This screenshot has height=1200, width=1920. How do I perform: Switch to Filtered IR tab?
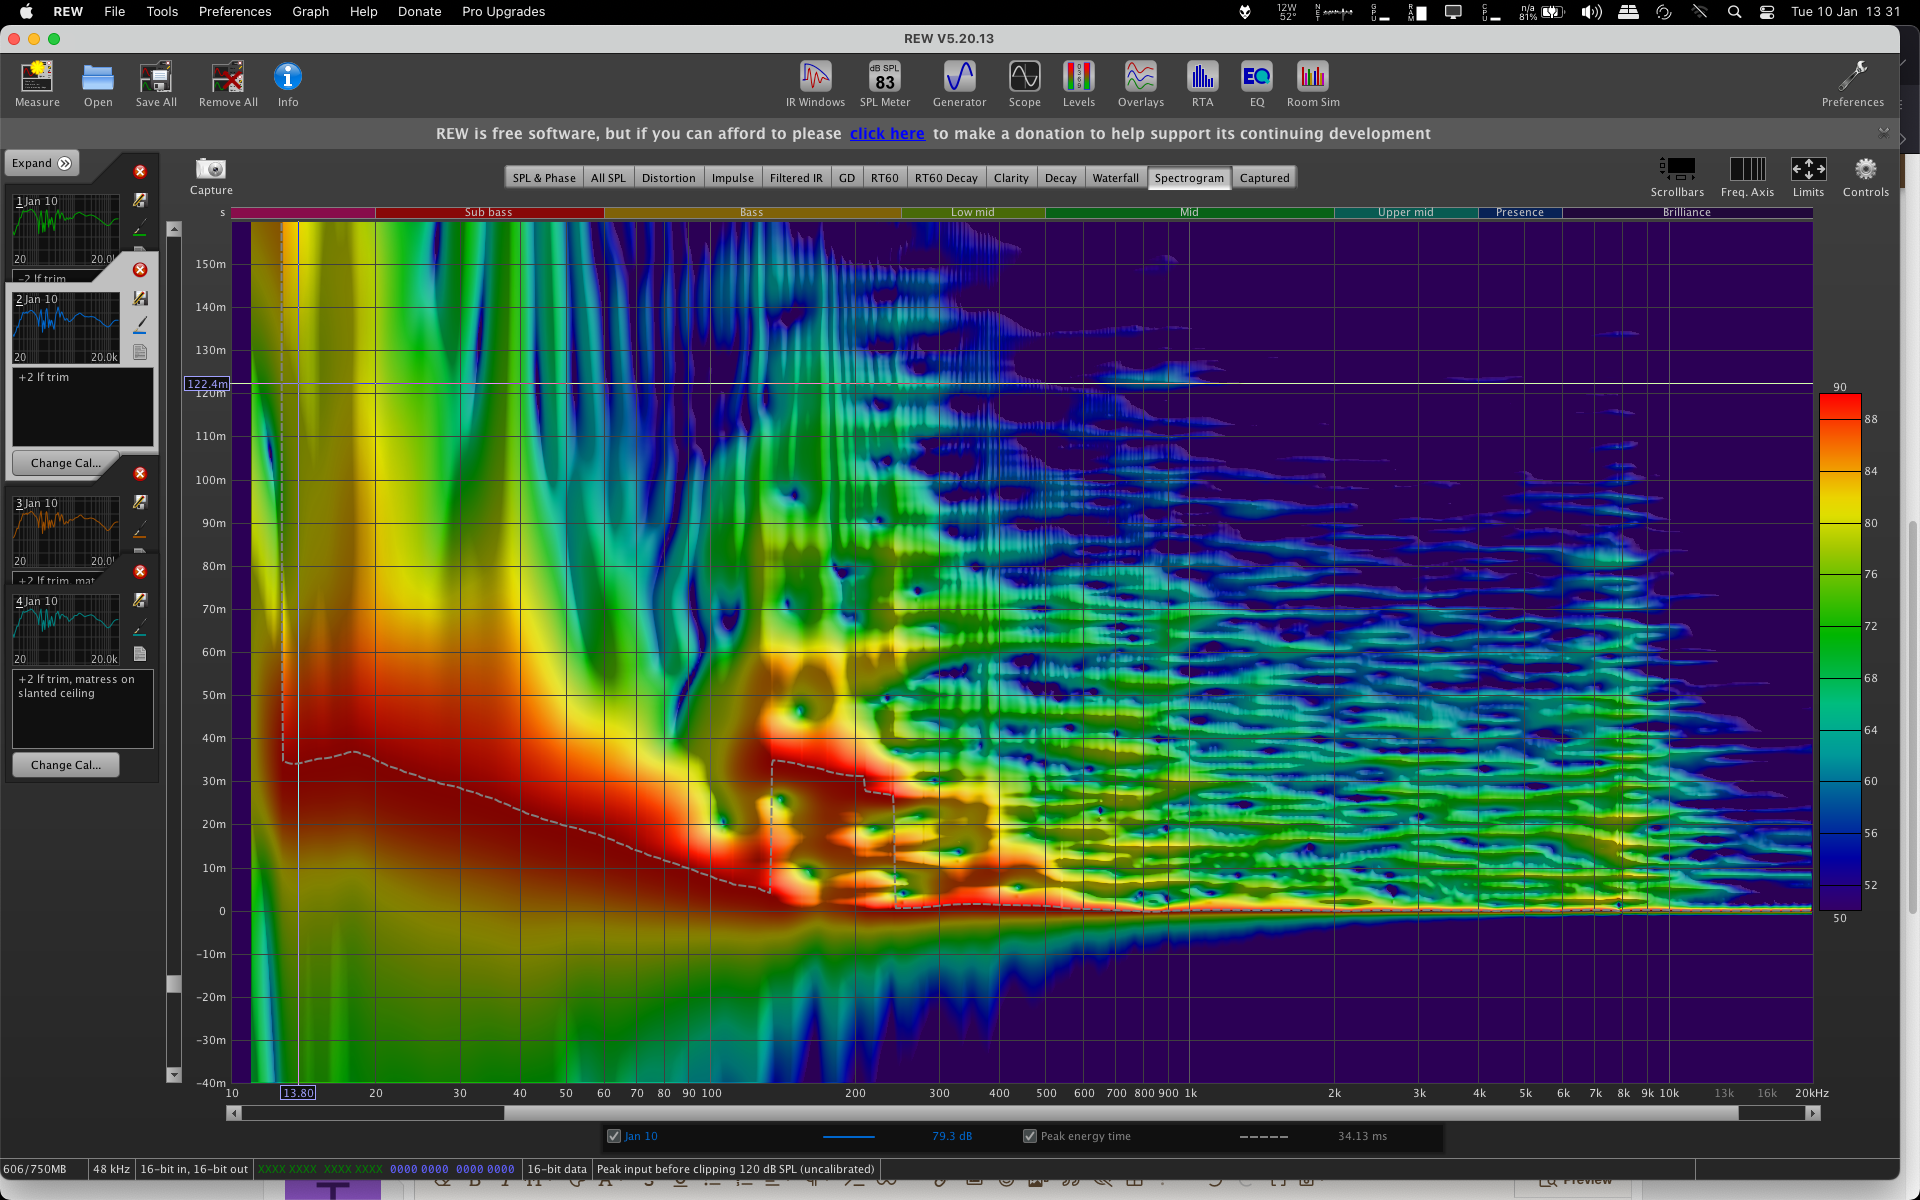coord(796,178)
